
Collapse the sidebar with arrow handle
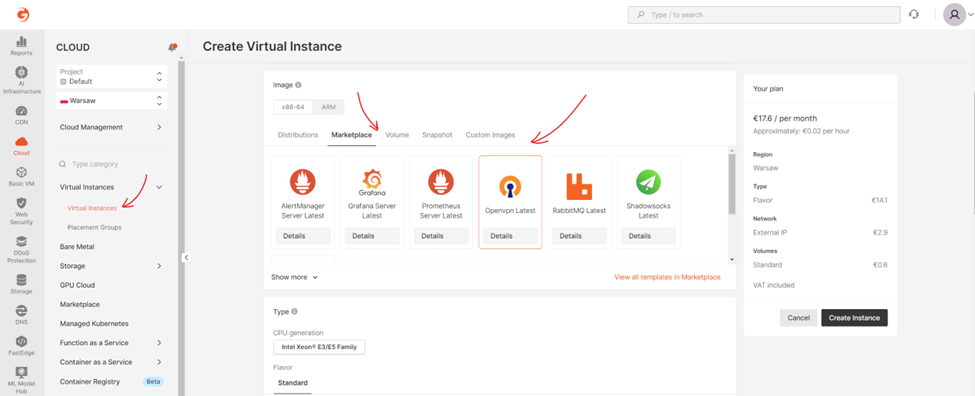pyautogui.click(x=185, y=257)
